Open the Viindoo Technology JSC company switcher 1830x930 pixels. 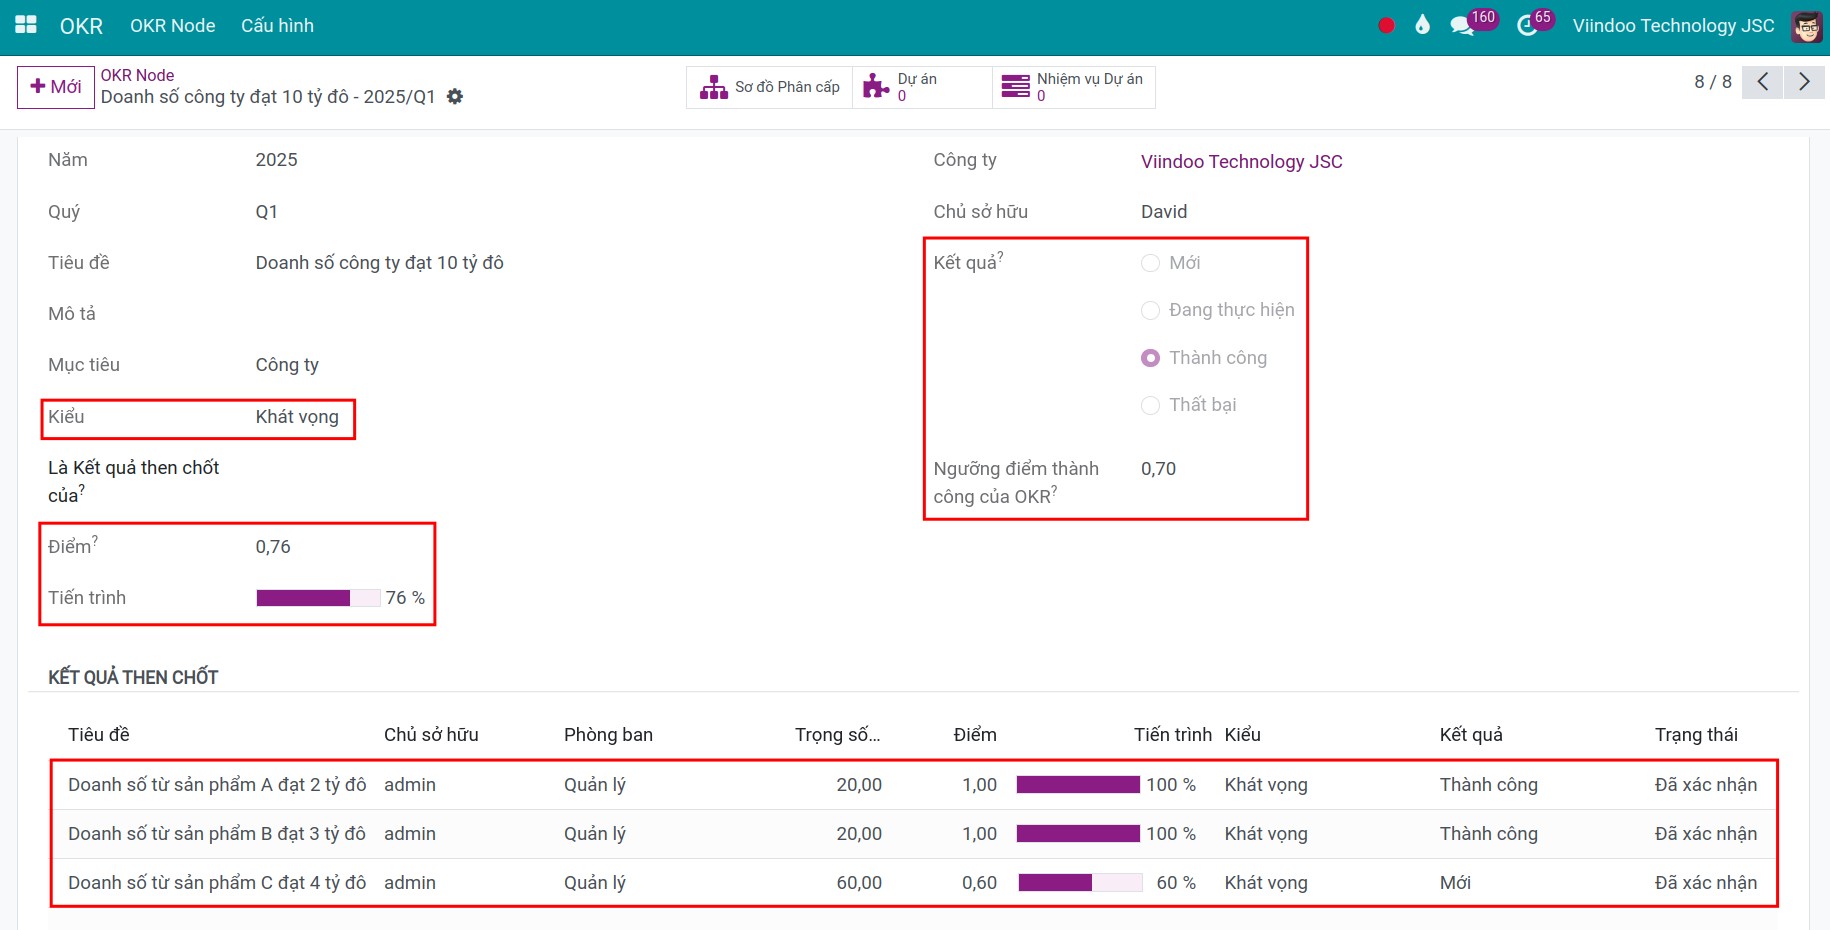click(1673, 26)
